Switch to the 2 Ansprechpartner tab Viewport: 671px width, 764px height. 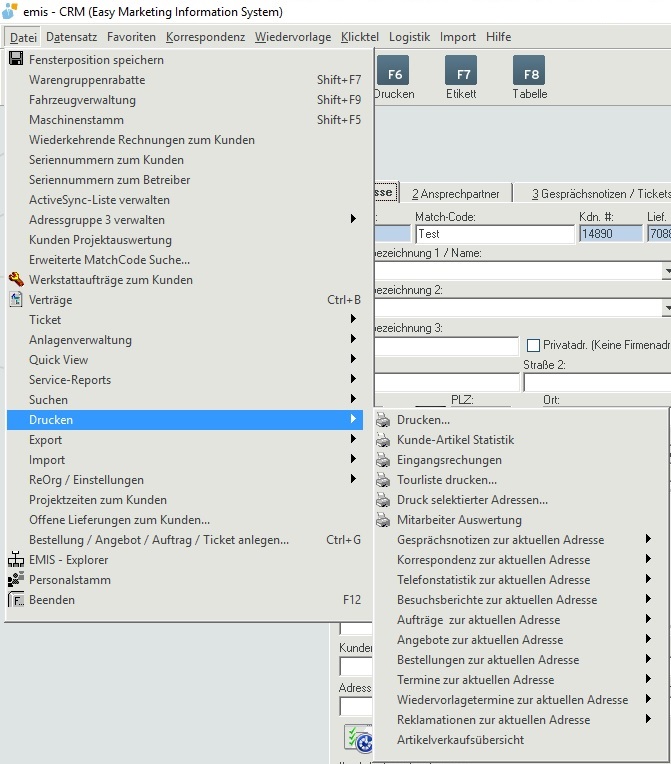[x=456, y=193]
